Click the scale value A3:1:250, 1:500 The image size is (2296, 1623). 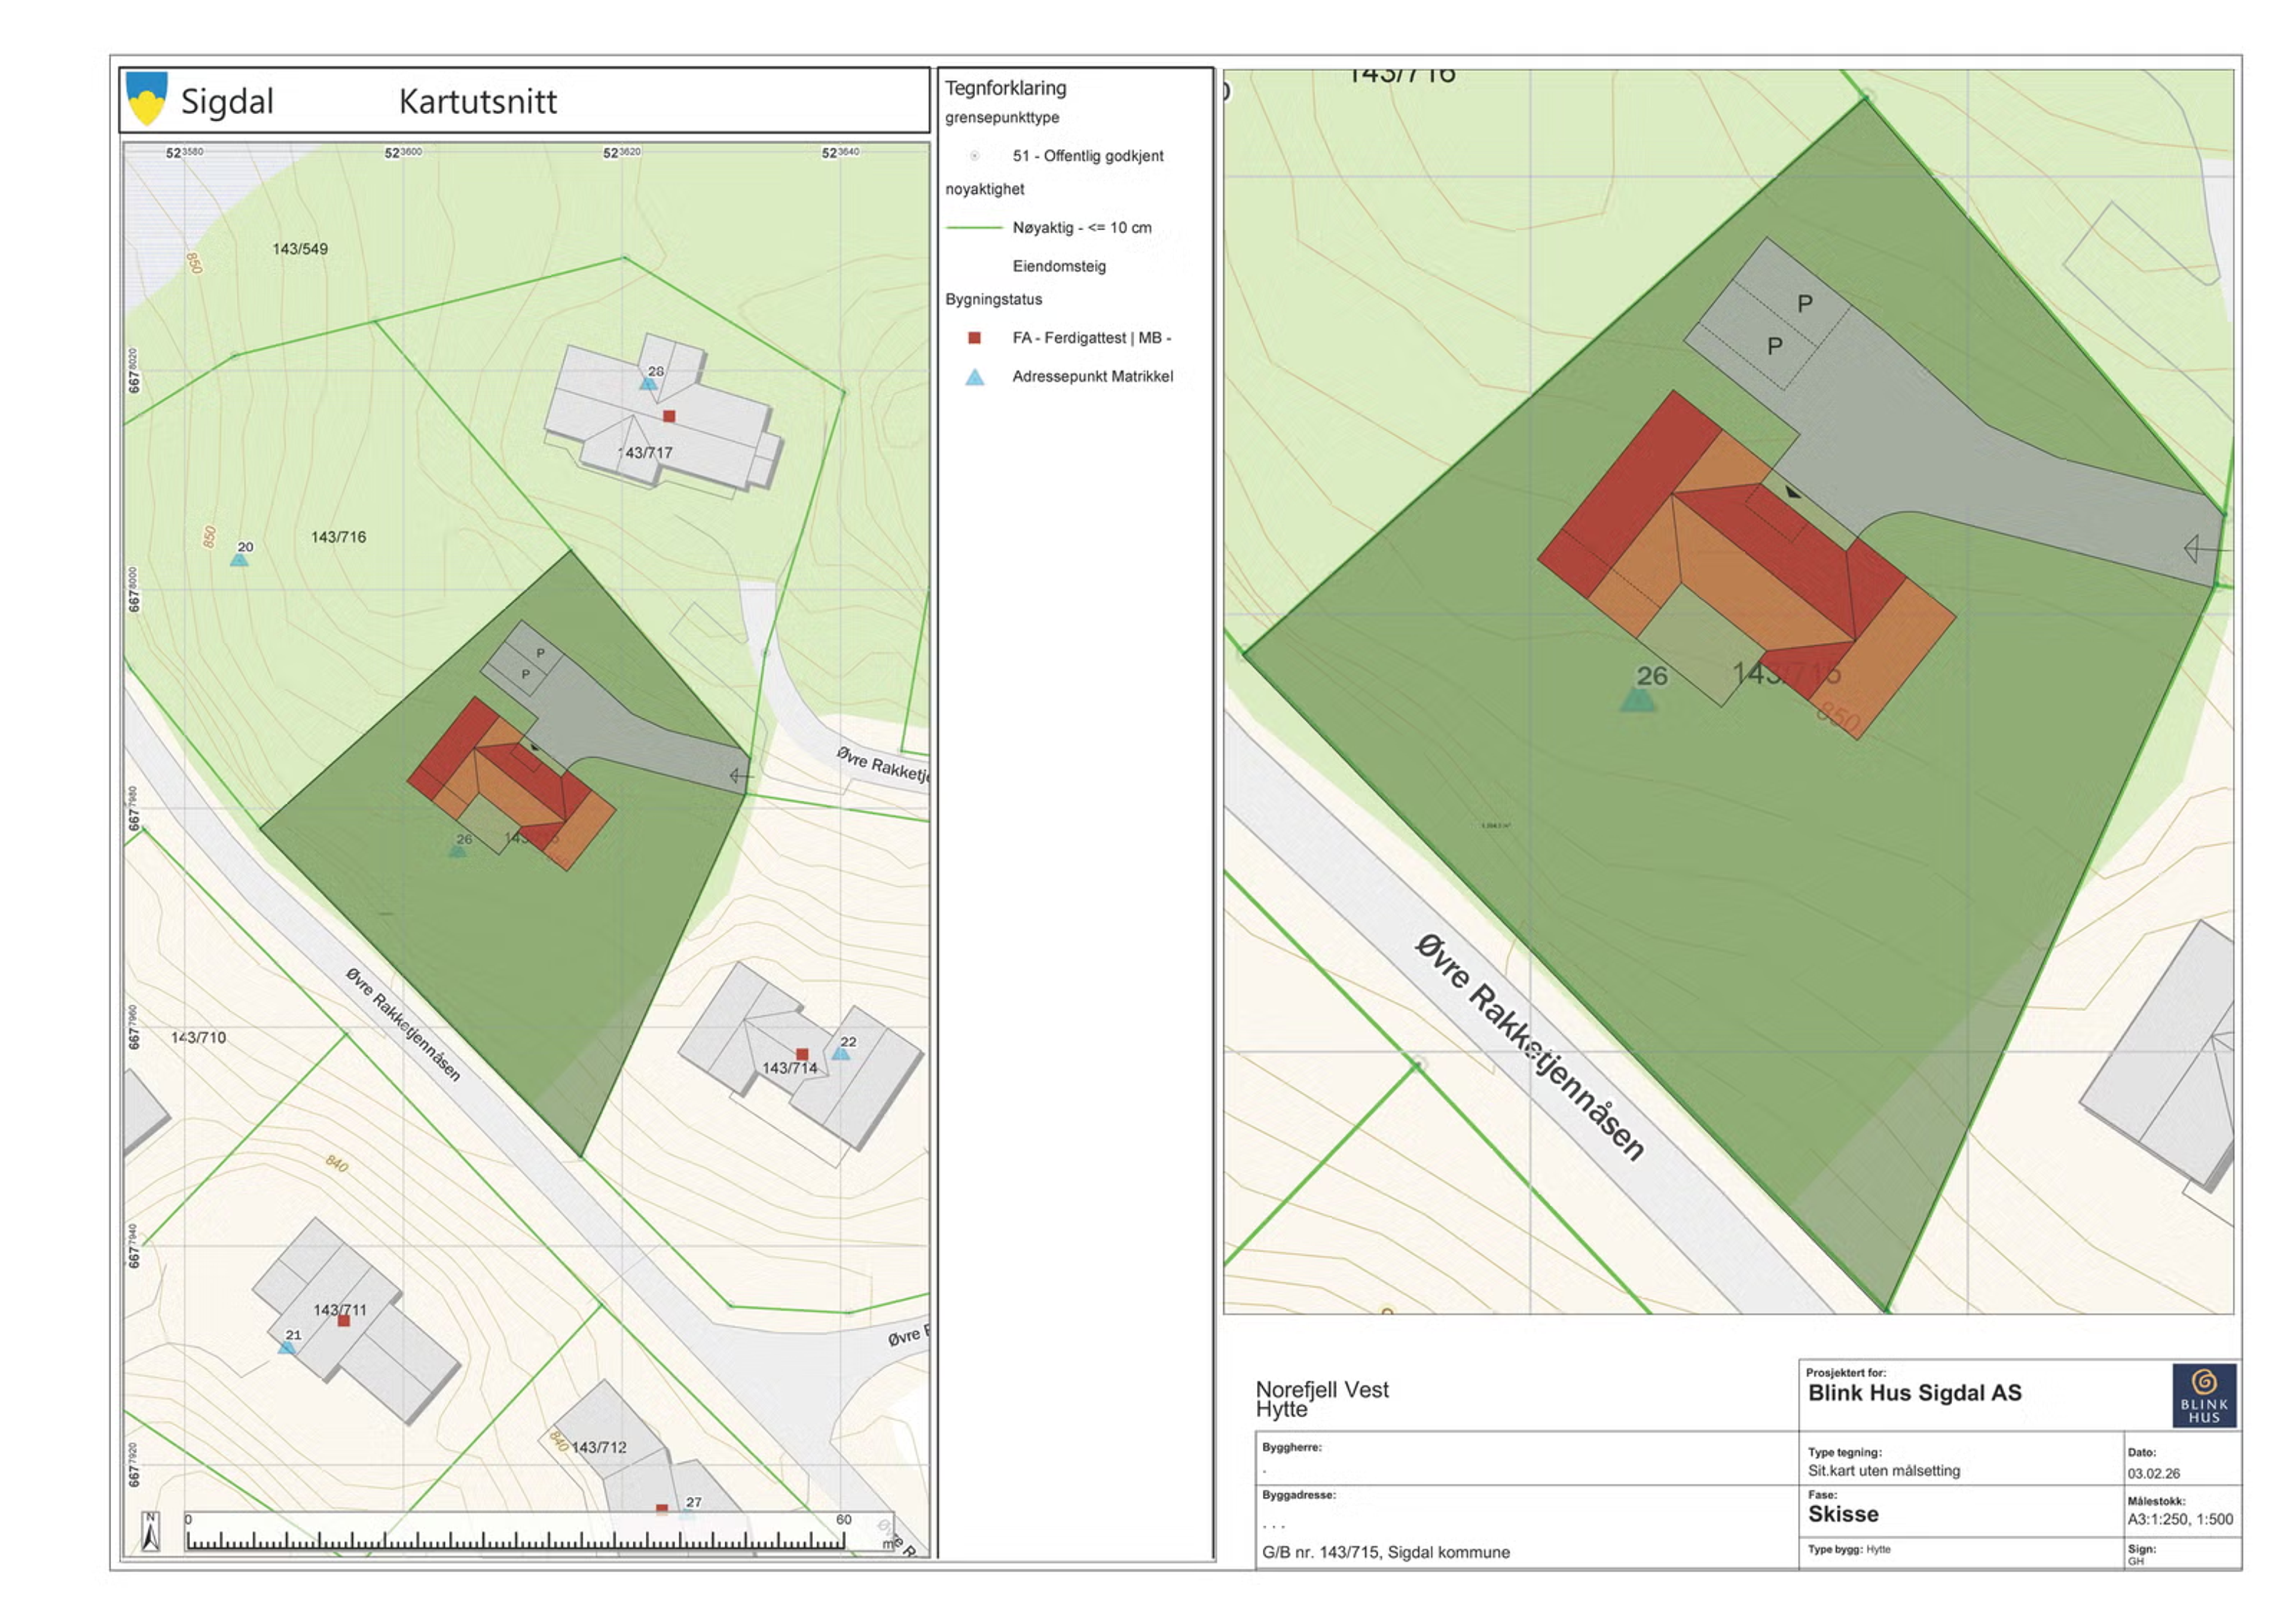2180,1520
